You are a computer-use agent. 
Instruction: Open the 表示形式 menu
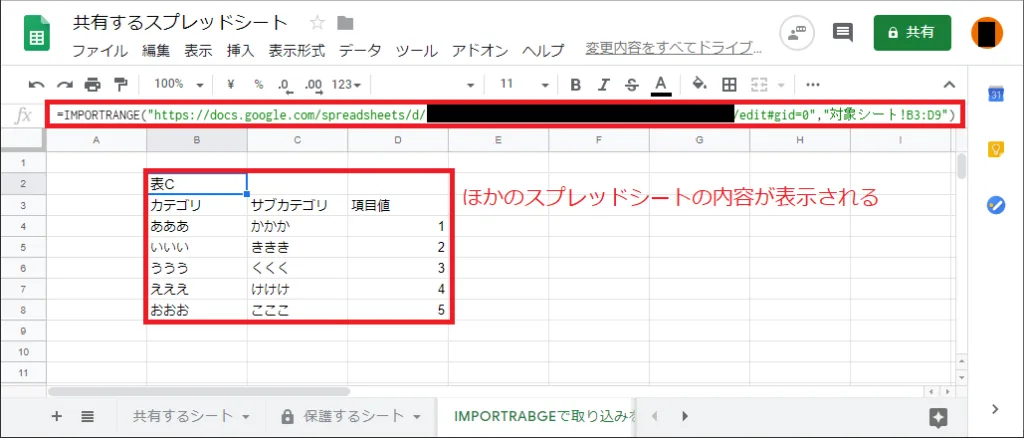(x=297, y=50)
